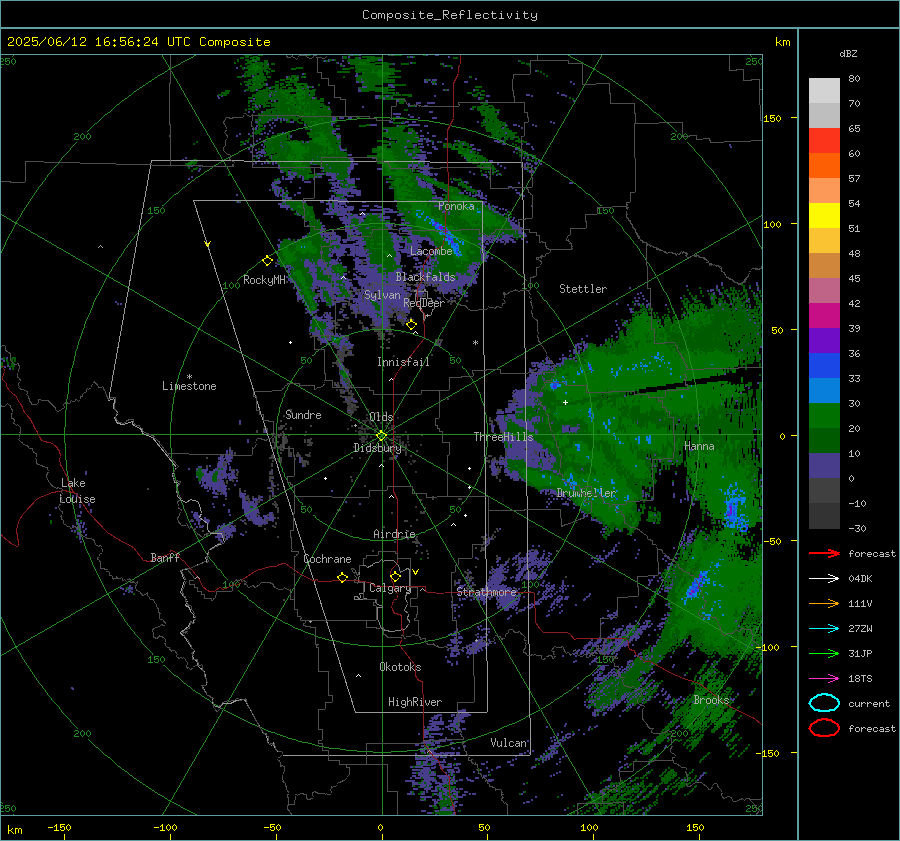Click the Sylvan label on map
This screenshot has width=900, height=841.
point(382,295)
